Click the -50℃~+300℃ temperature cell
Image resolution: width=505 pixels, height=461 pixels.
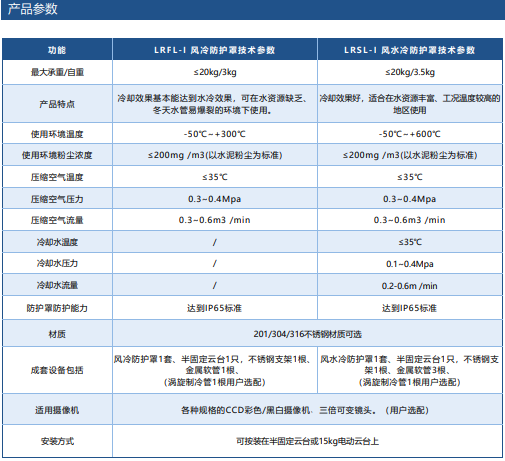pyautogui.click(x=215, y=134)
